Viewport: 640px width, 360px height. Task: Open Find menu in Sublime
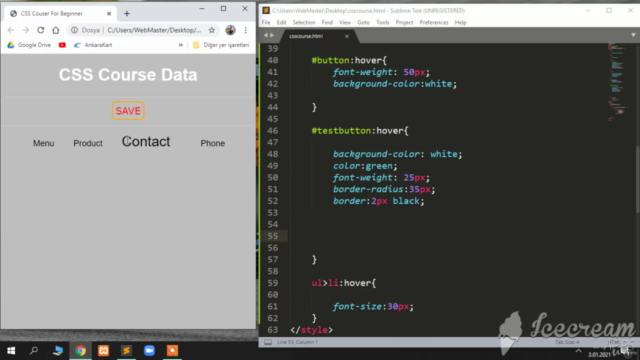pos(327,22)
